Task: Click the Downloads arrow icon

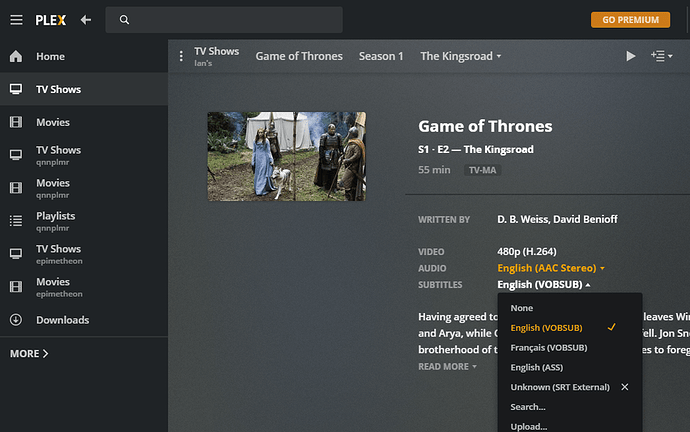Action: [16, 320]
